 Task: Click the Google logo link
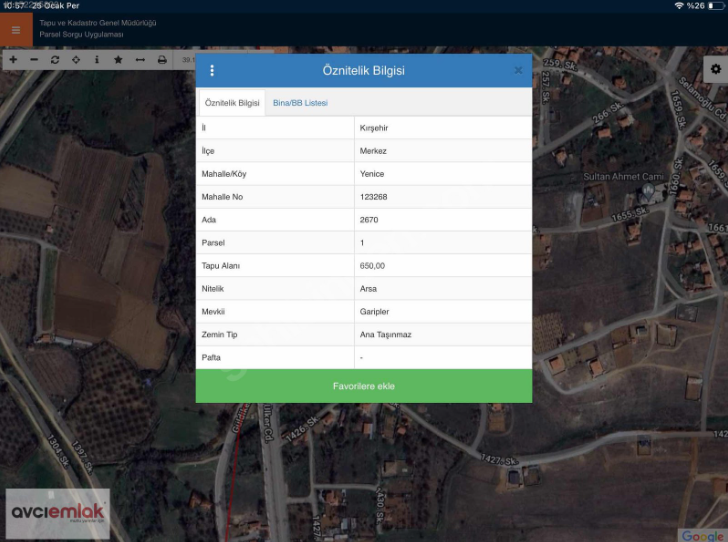point(702,535)
